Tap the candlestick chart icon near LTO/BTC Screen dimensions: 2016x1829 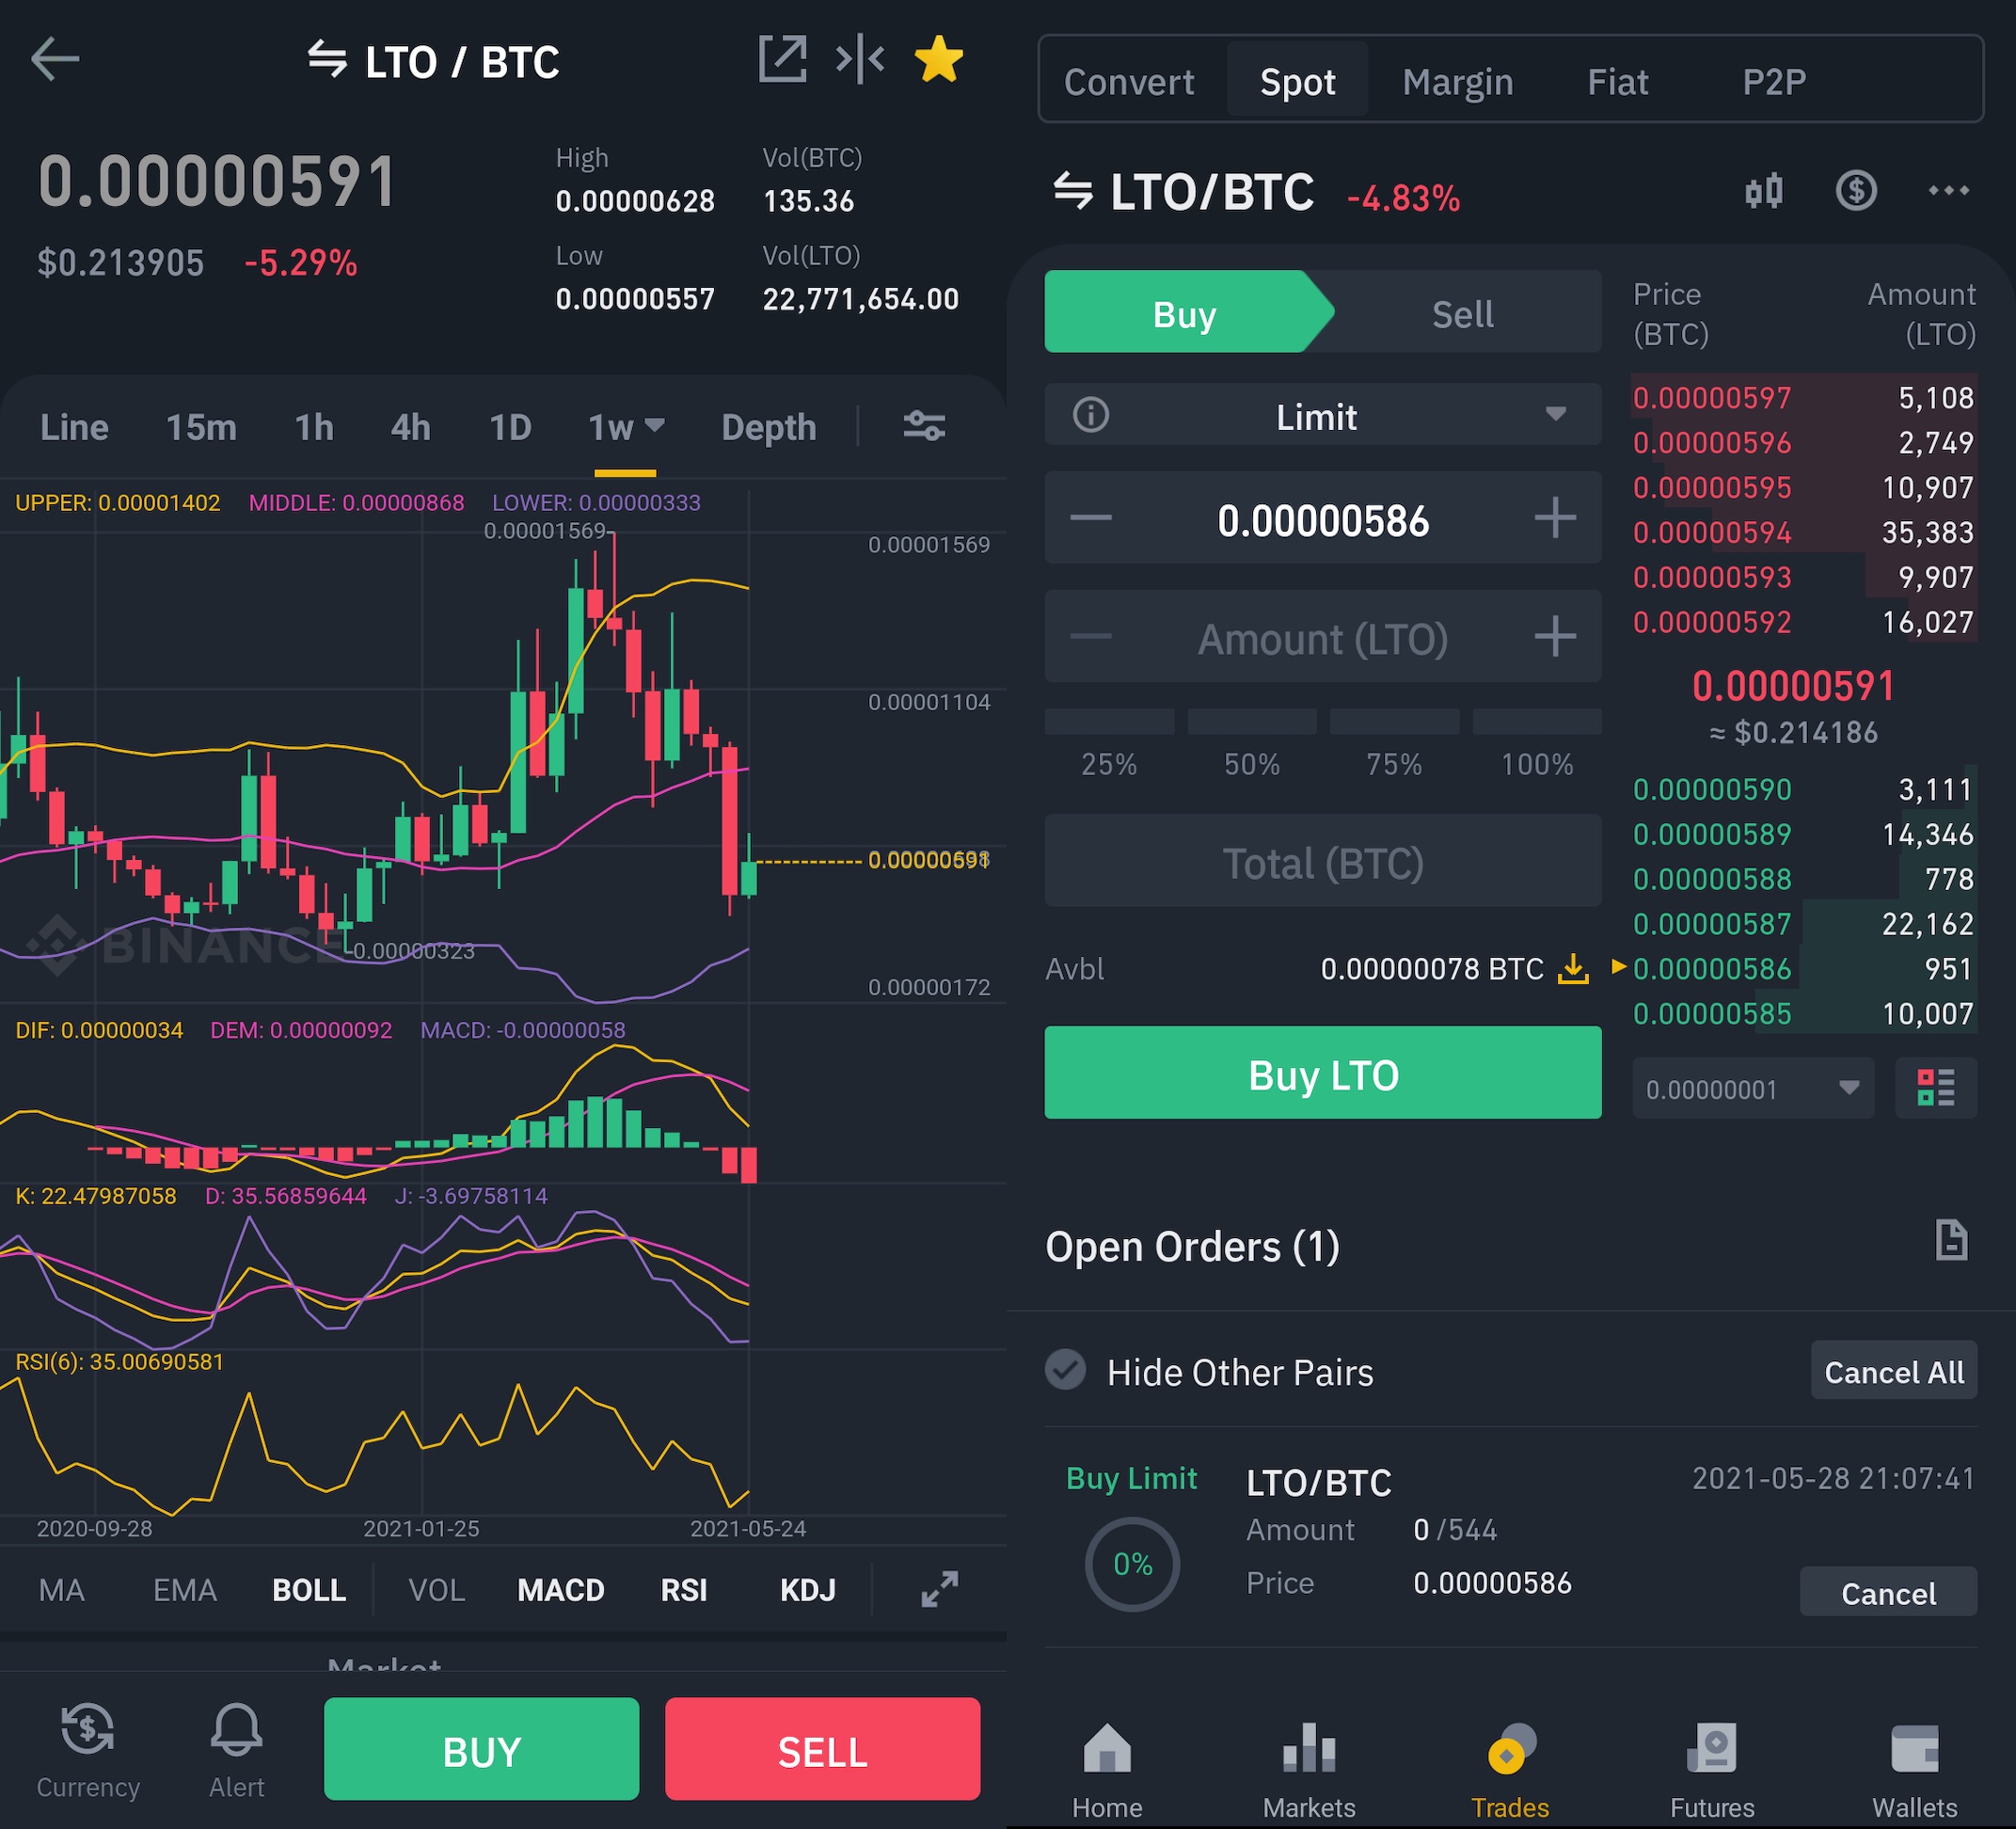pyautogui.click(x=1764, y=191)
